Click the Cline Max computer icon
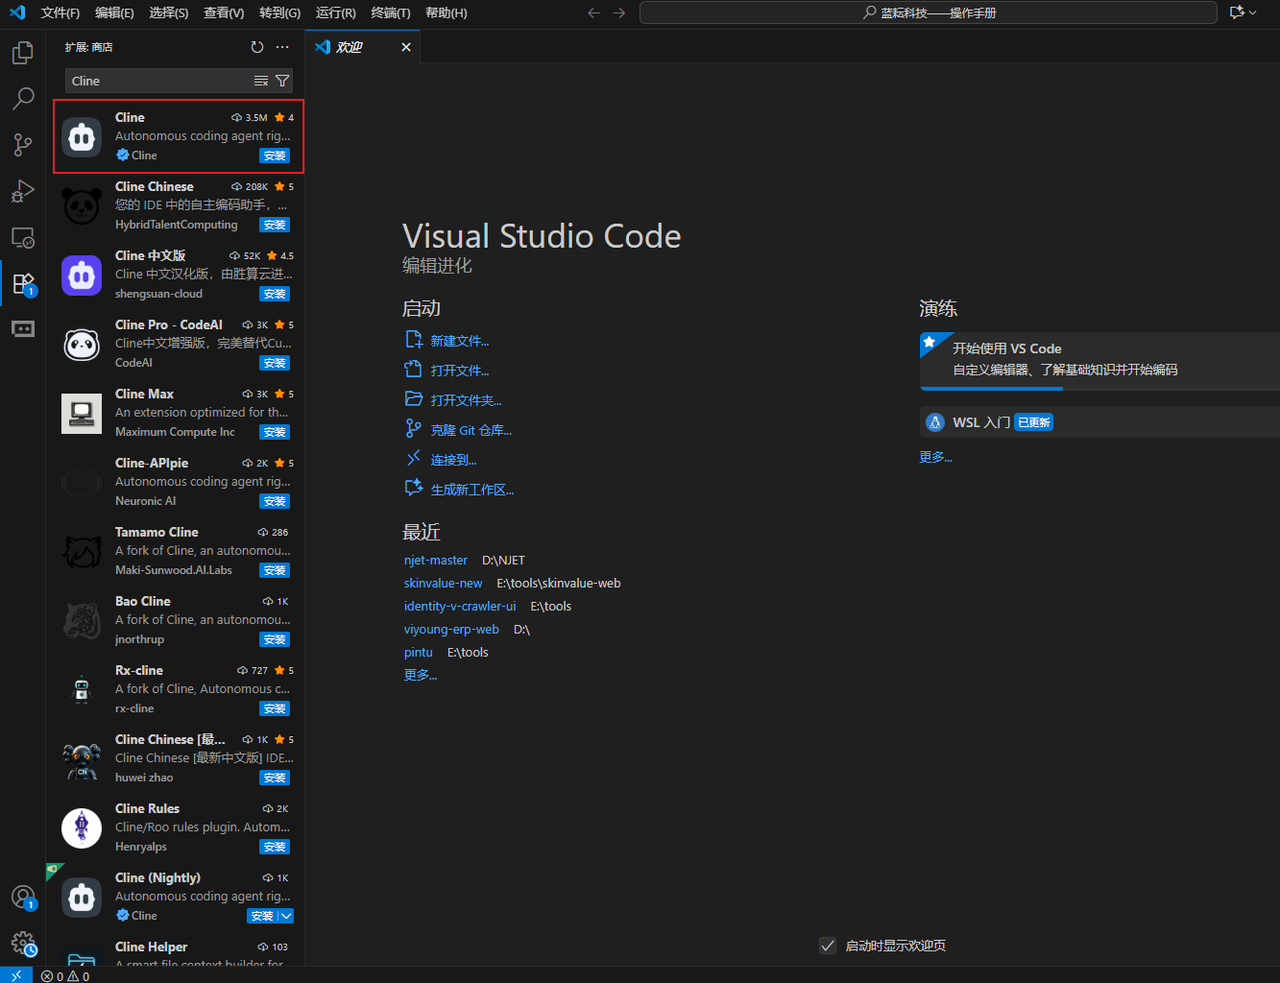The height and width of the screenshot is (983, 1280). tap(82, 413)
